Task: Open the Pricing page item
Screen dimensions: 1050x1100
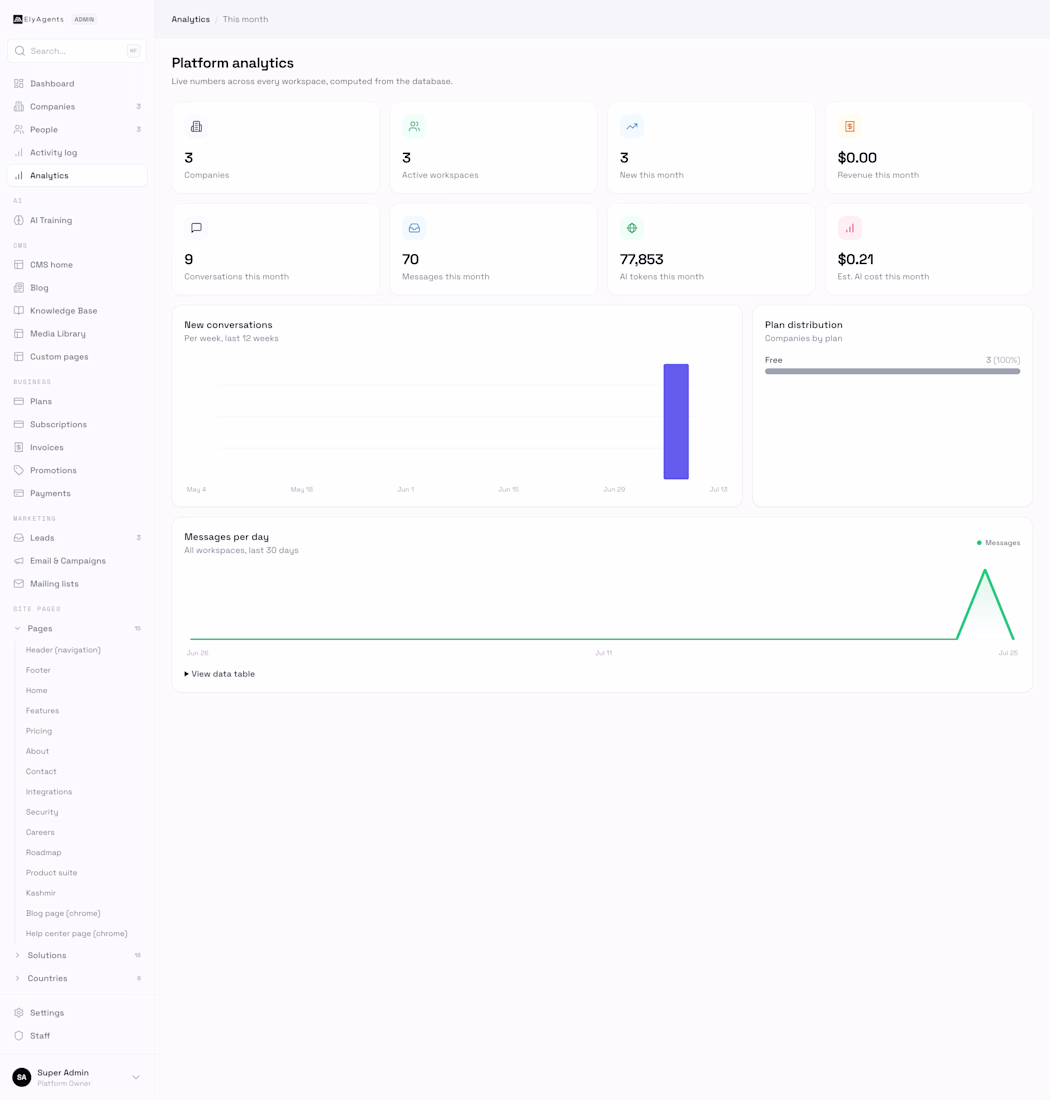Action: coord(39,731)
